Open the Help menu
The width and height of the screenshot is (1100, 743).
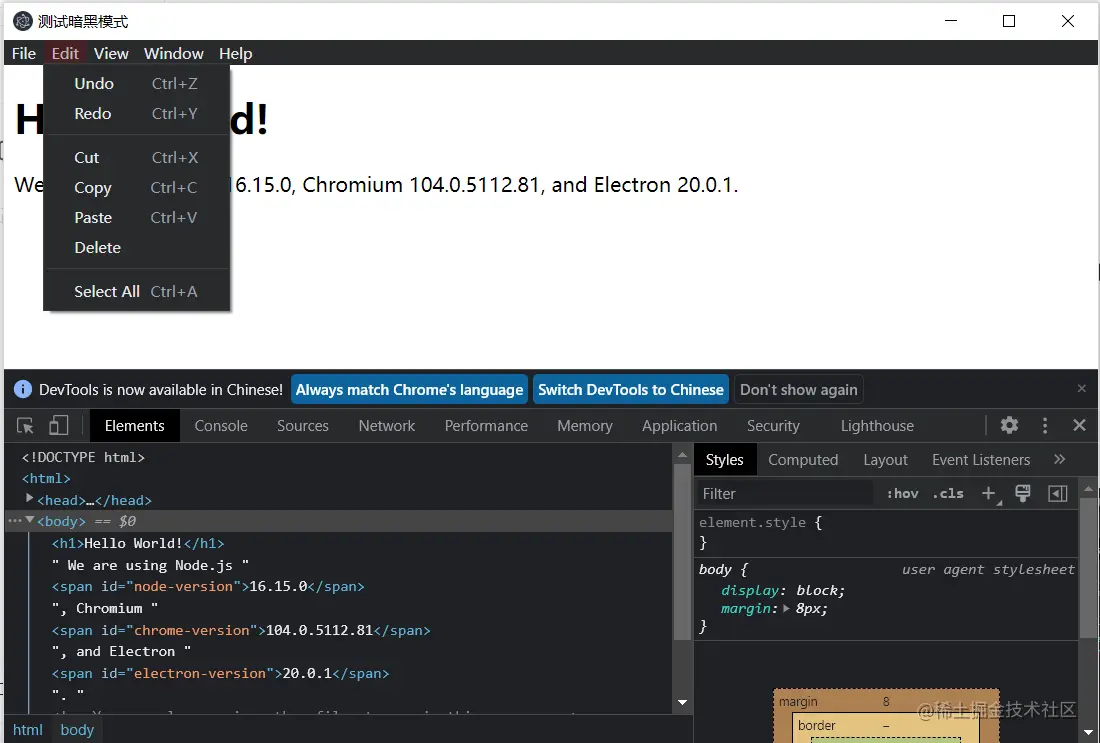coord(235,53)
